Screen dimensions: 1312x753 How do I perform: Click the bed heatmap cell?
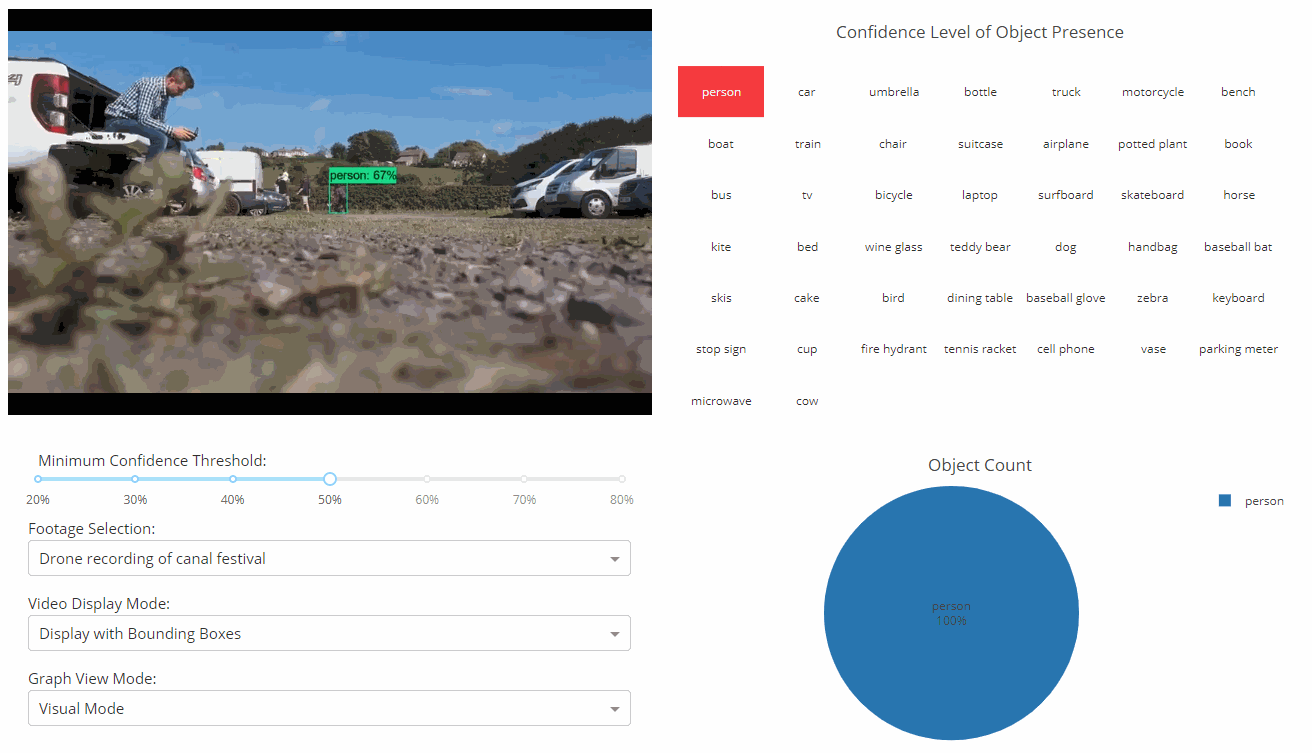point(807,247)
